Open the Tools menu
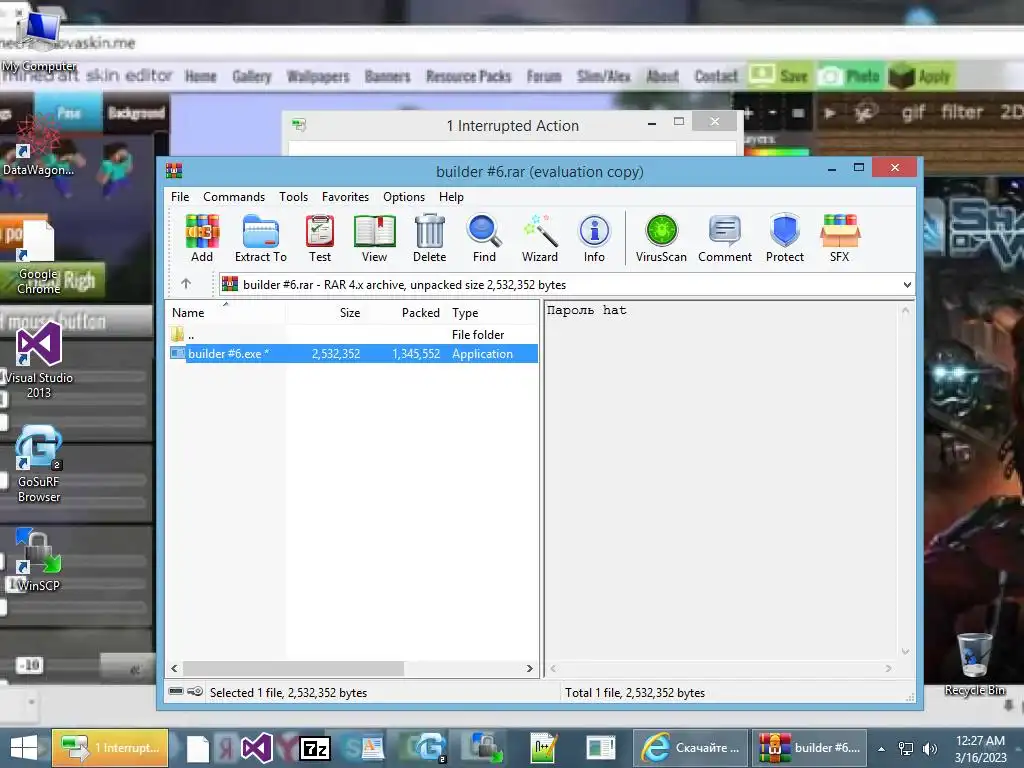The height and width of the screenshot is (768, 1024). click(293, 197)
